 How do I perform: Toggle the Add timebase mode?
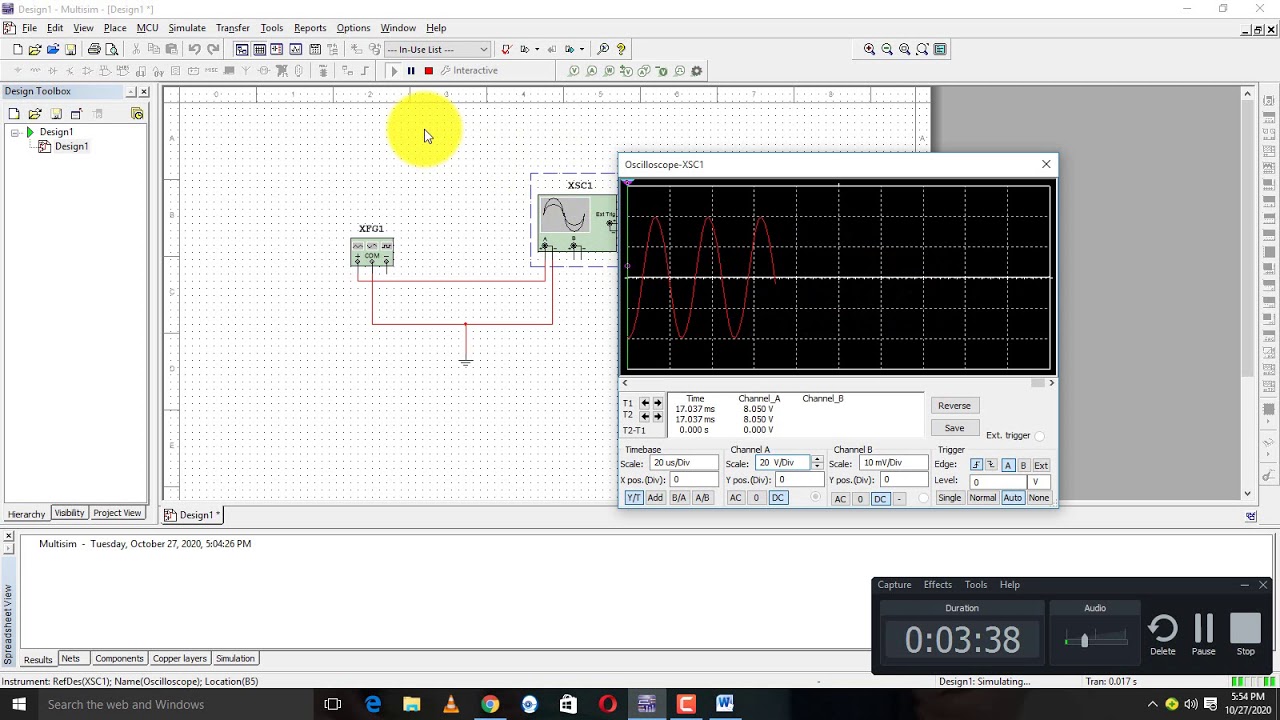655,498
